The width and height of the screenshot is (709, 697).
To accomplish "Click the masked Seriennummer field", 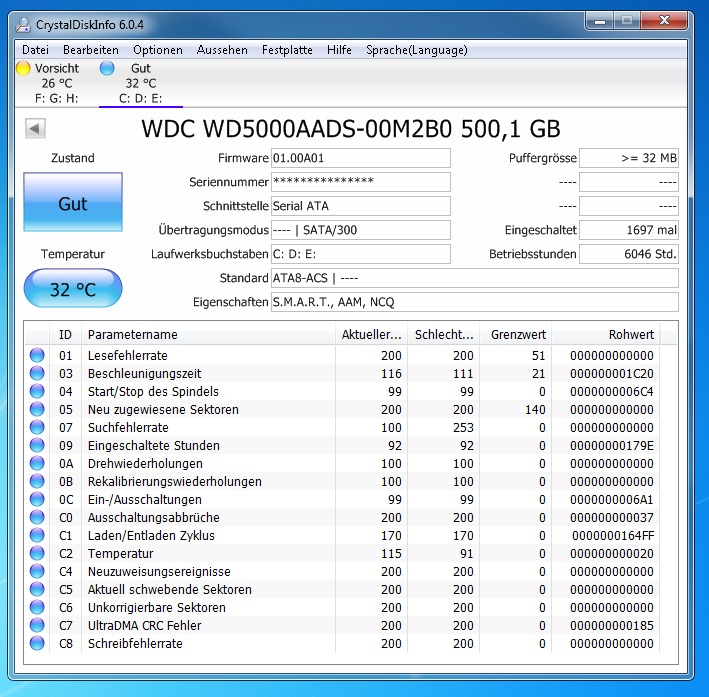I will click(360, 182).
